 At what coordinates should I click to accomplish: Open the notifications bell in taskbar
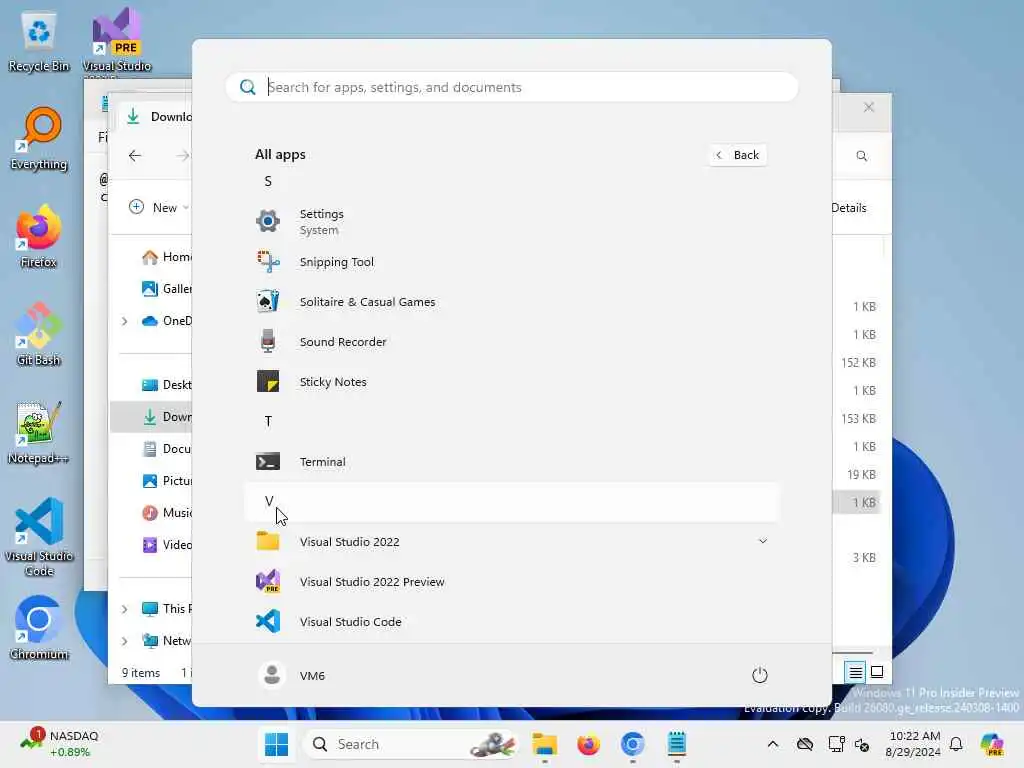click(956, 744)
